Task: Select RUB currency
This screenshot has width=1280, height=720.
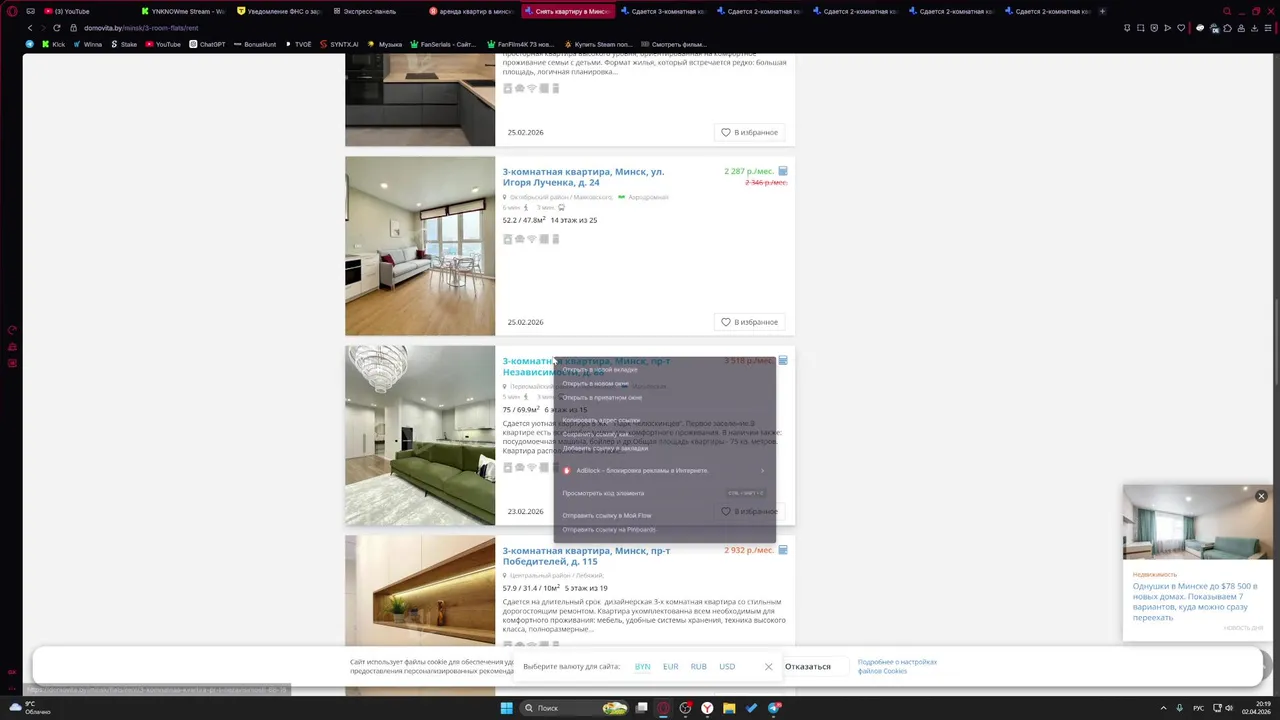Action: click(x=698, y=666)
